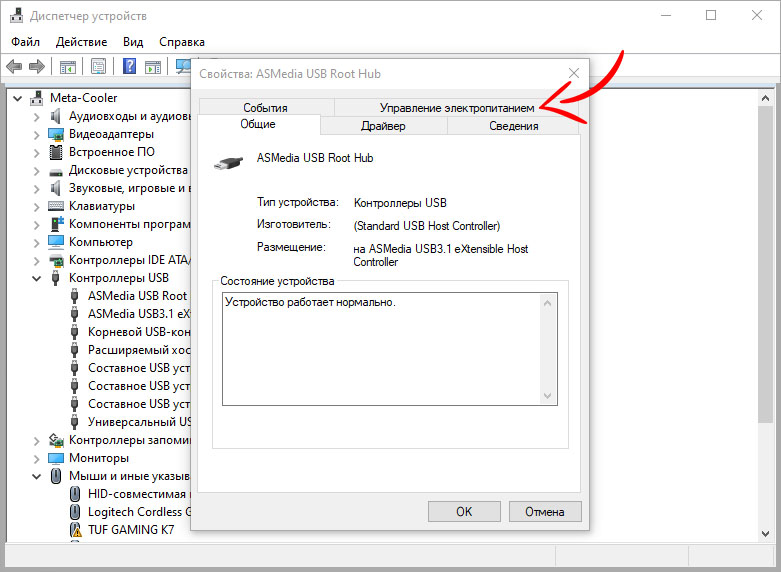Click the Видеоадаптеры display adapter icon
This screenshot has height=572, width=781.
pos(56,134)
